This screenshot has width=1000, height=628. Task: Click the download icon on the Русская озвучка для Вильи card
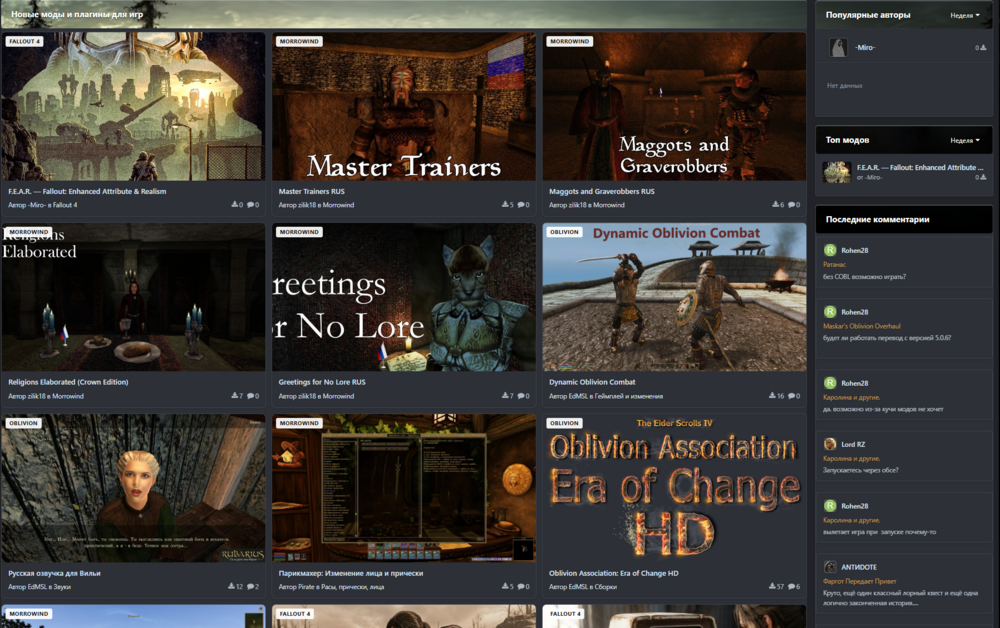pos(232,587)
